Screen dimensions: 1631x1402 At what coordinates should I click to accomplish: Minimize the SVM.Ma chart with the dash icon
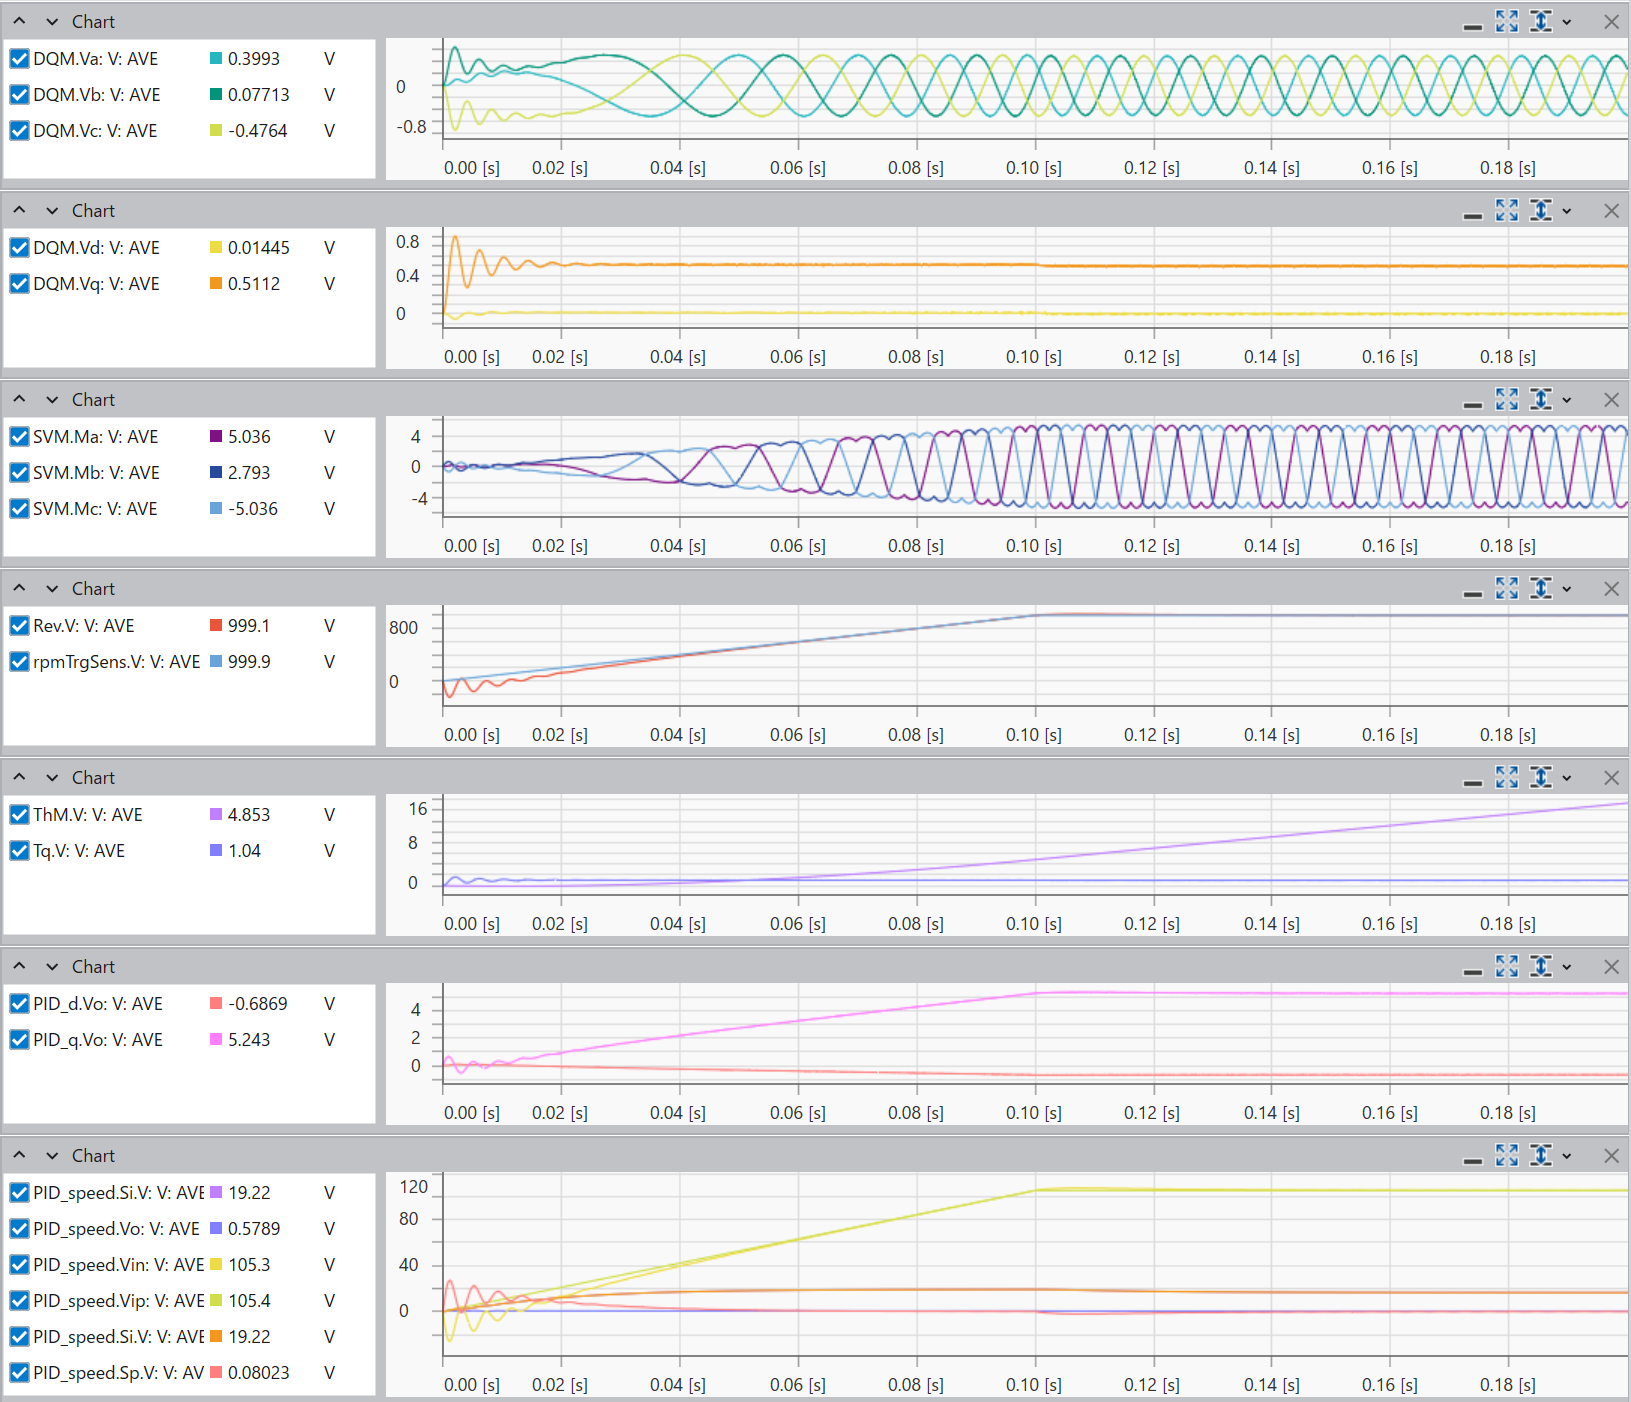[1472, 404]
